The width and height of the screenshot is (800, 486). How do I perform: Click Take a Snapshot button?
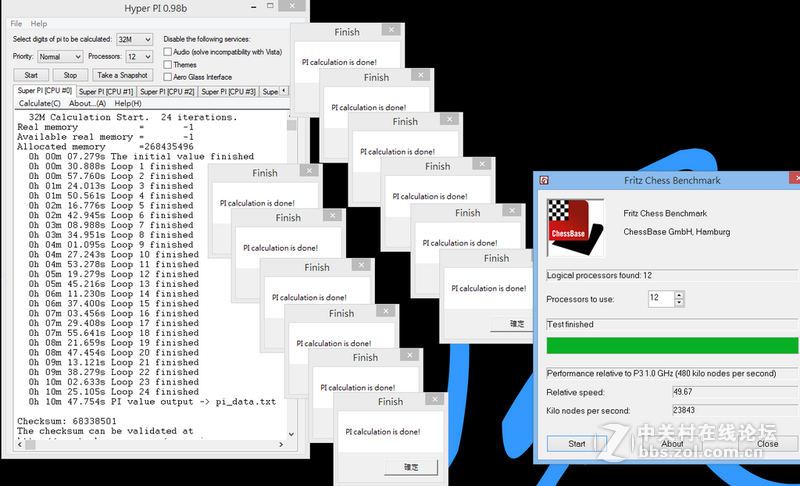tap(122, 75)
